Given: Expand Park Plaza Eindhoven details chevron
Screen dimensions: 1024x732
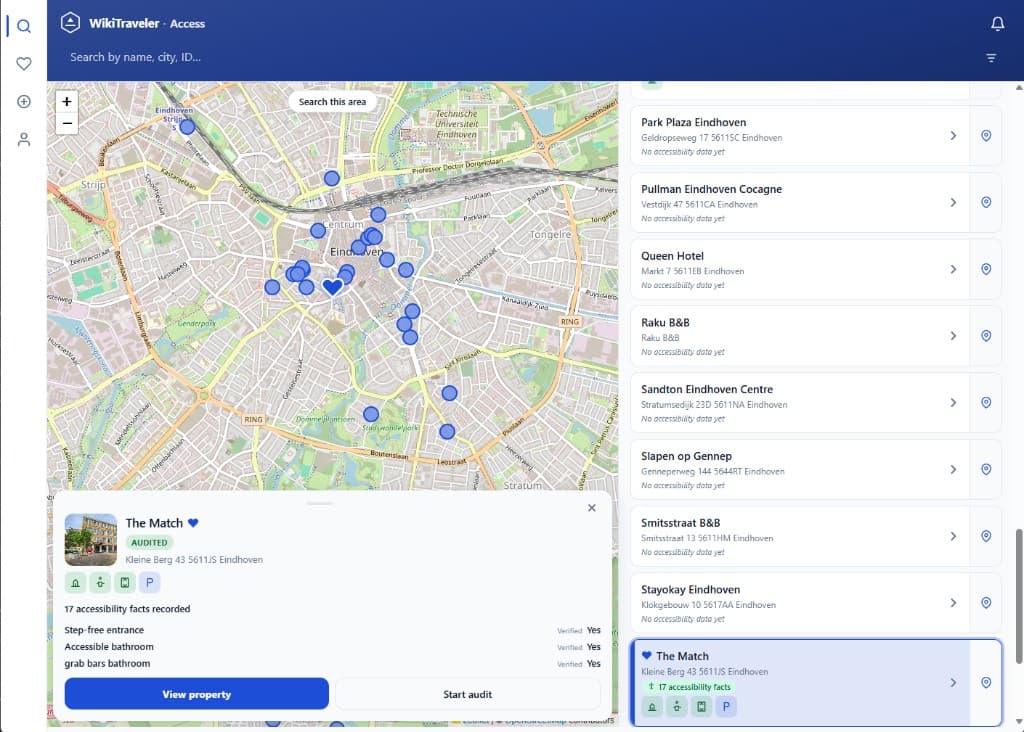Looking at the screenshot, I should [x=953, y=136].
